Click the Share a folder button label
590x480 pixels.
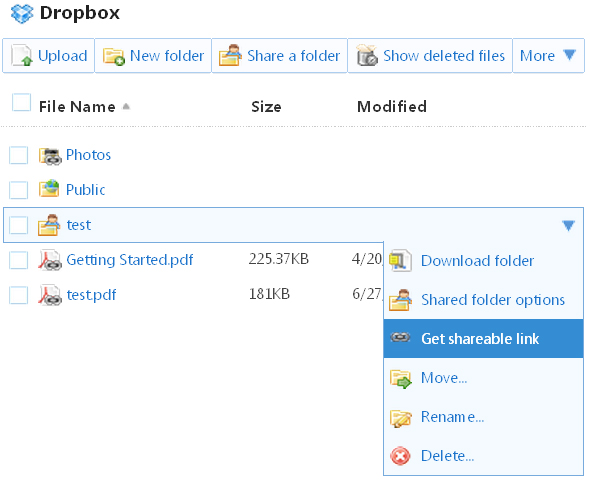(x=293, y=56)
